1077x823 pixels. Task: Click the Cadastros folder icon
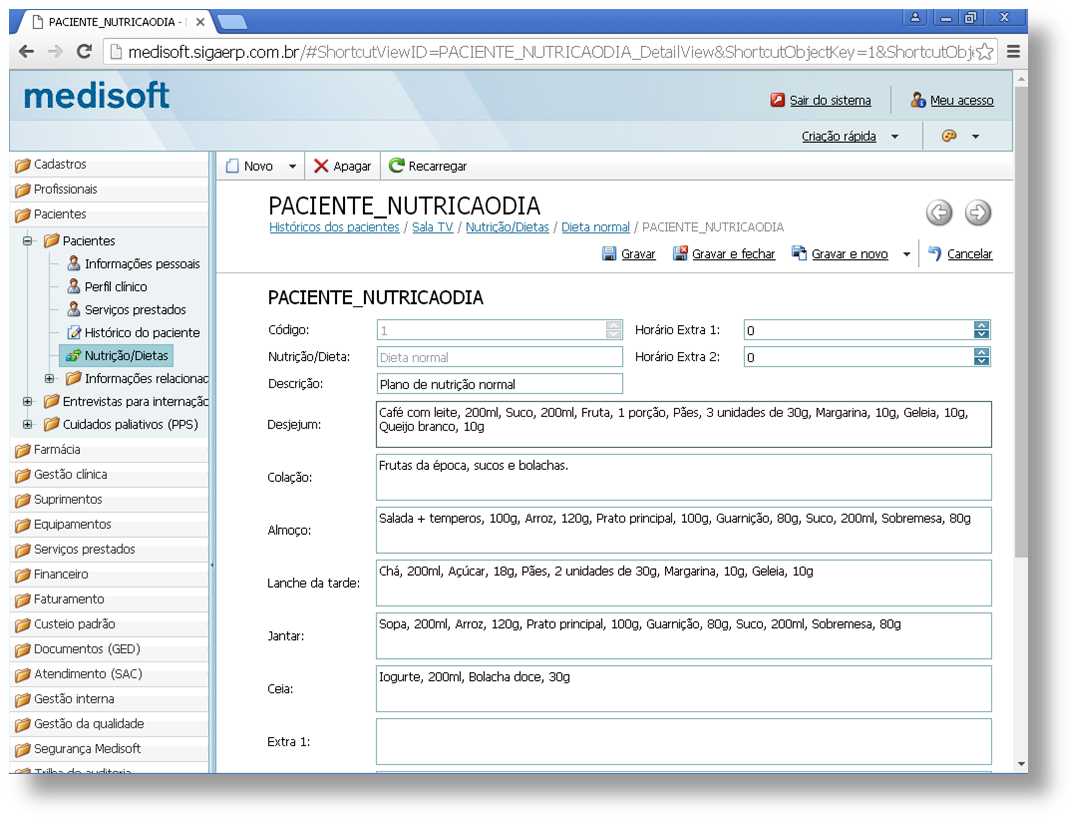23,165
